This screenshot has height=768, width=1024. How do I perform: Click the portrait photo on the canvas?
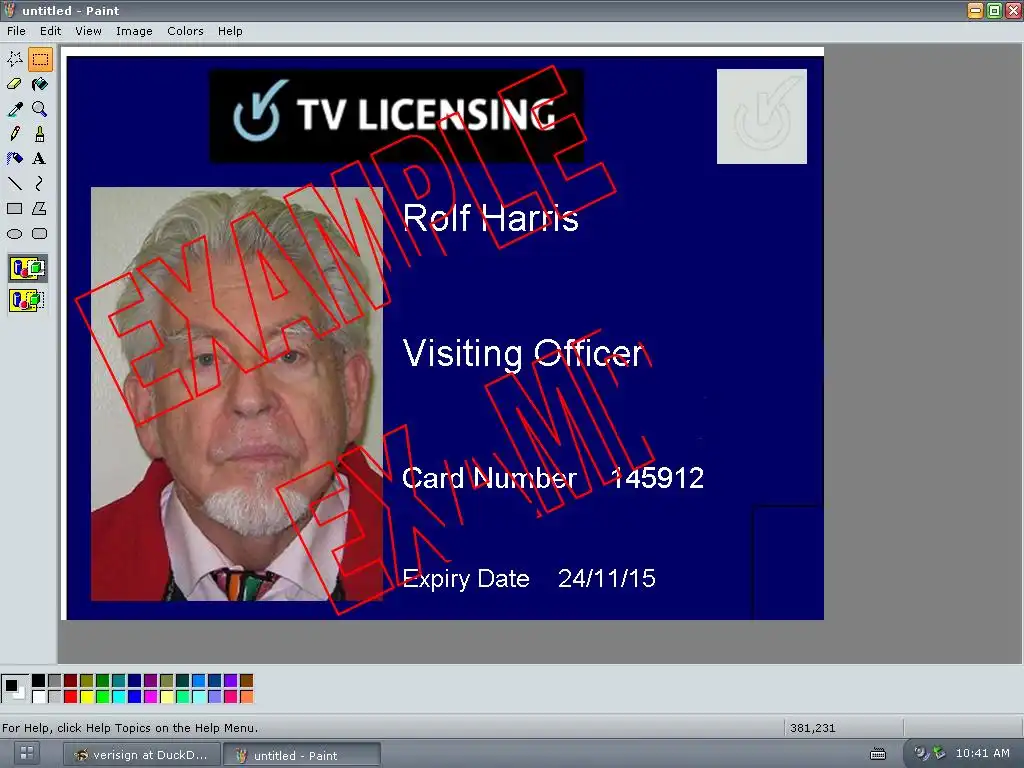tap(236, 394)
